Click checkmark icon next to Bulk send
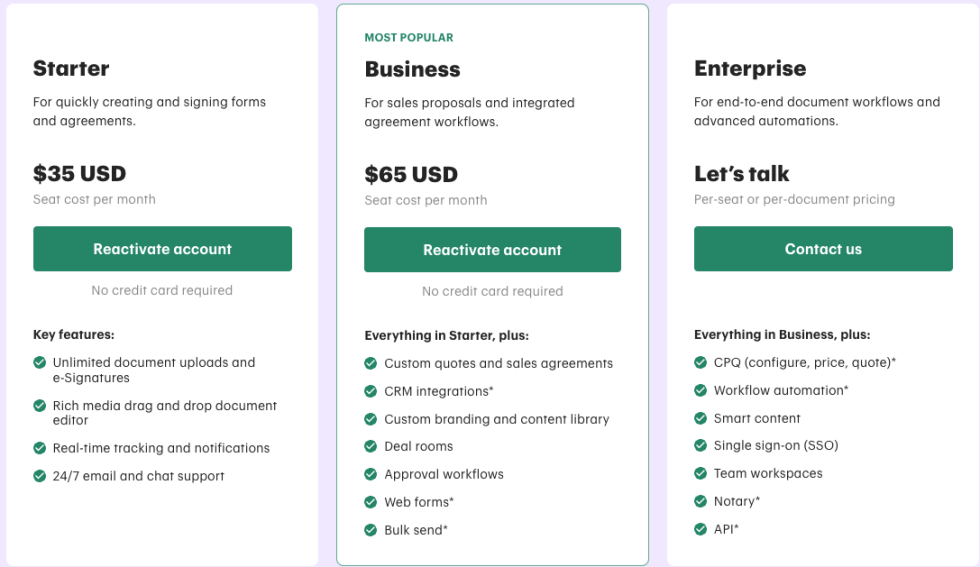This screenshot has height=567, width=980. [x=371, y=530]
